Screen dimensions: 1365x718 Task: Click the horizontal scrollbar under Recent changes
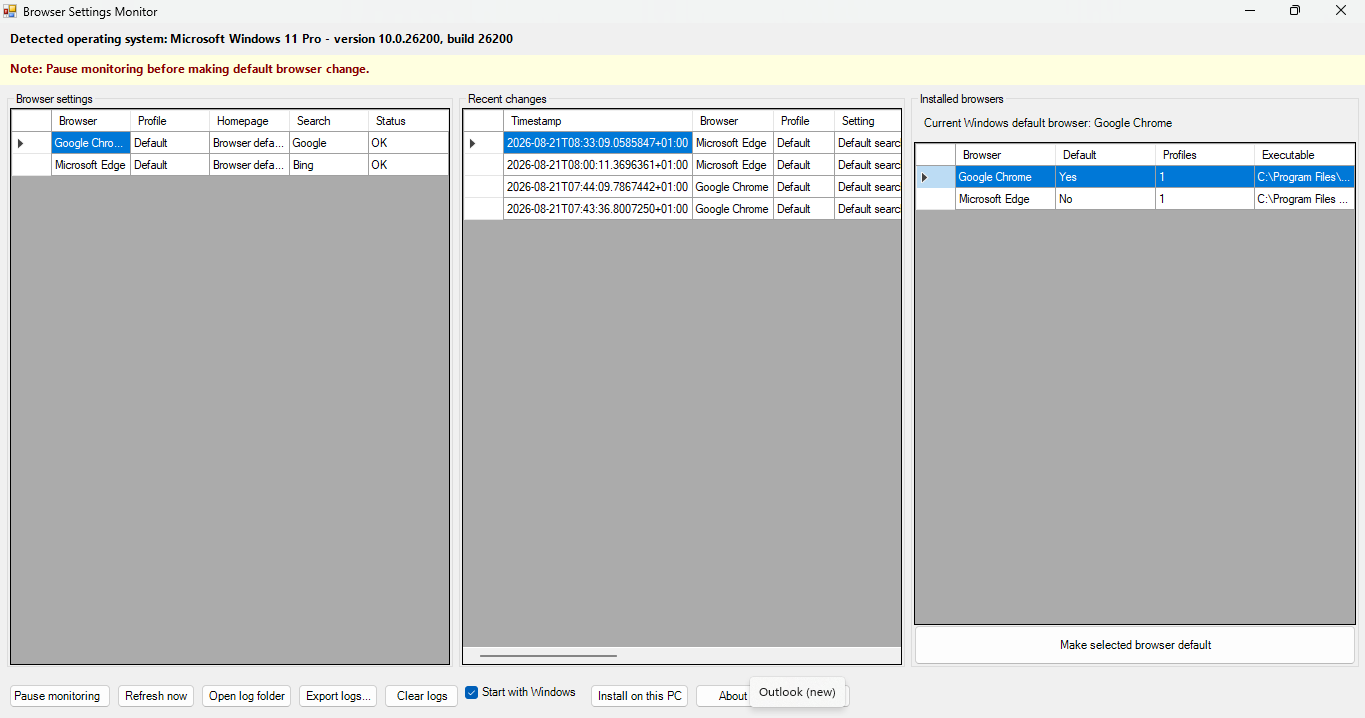click(548, 656)
